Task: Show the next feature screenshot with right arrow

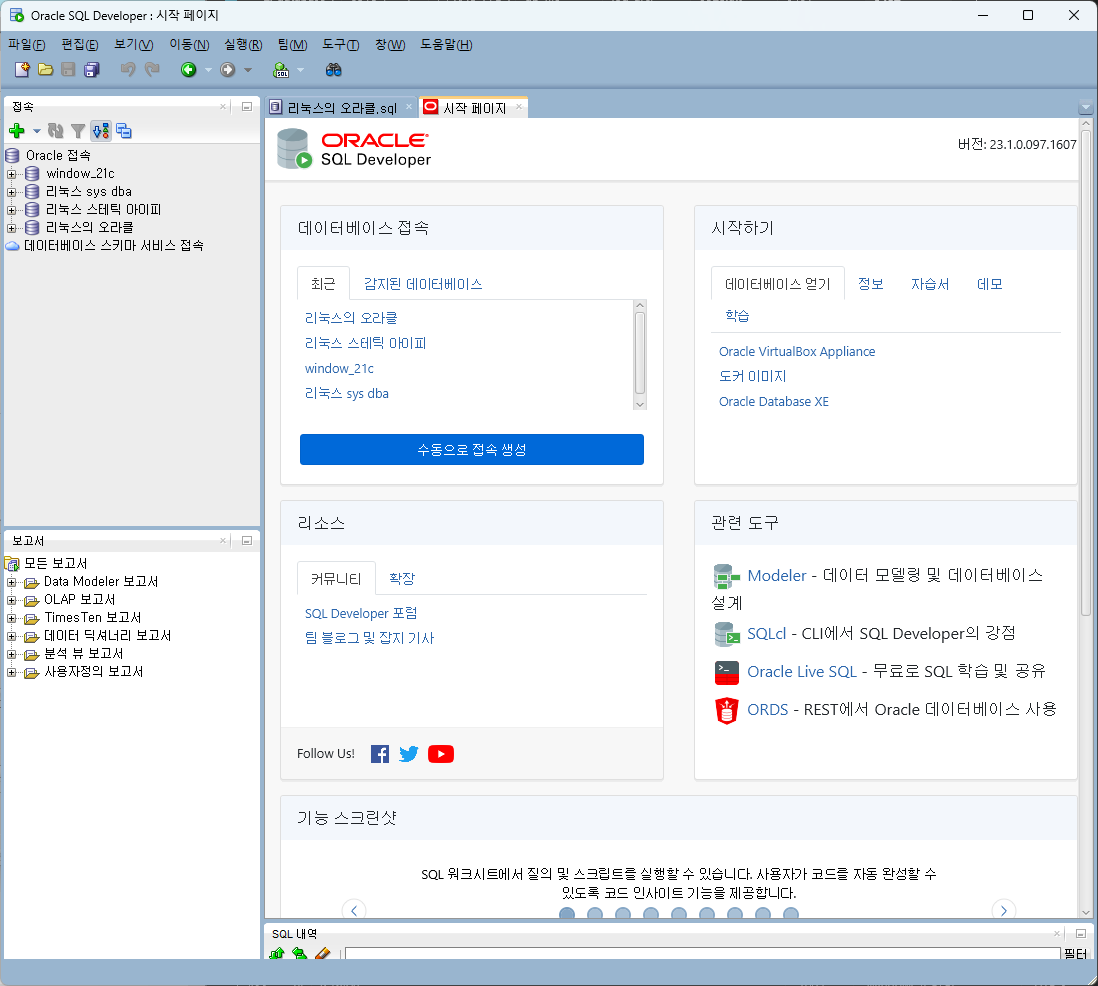Action: (x=1003, y=910)
